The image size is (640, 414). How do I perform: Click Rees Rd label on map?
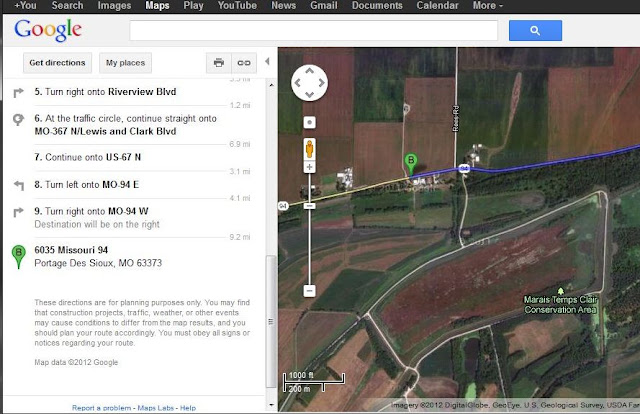tap(456, 118)
